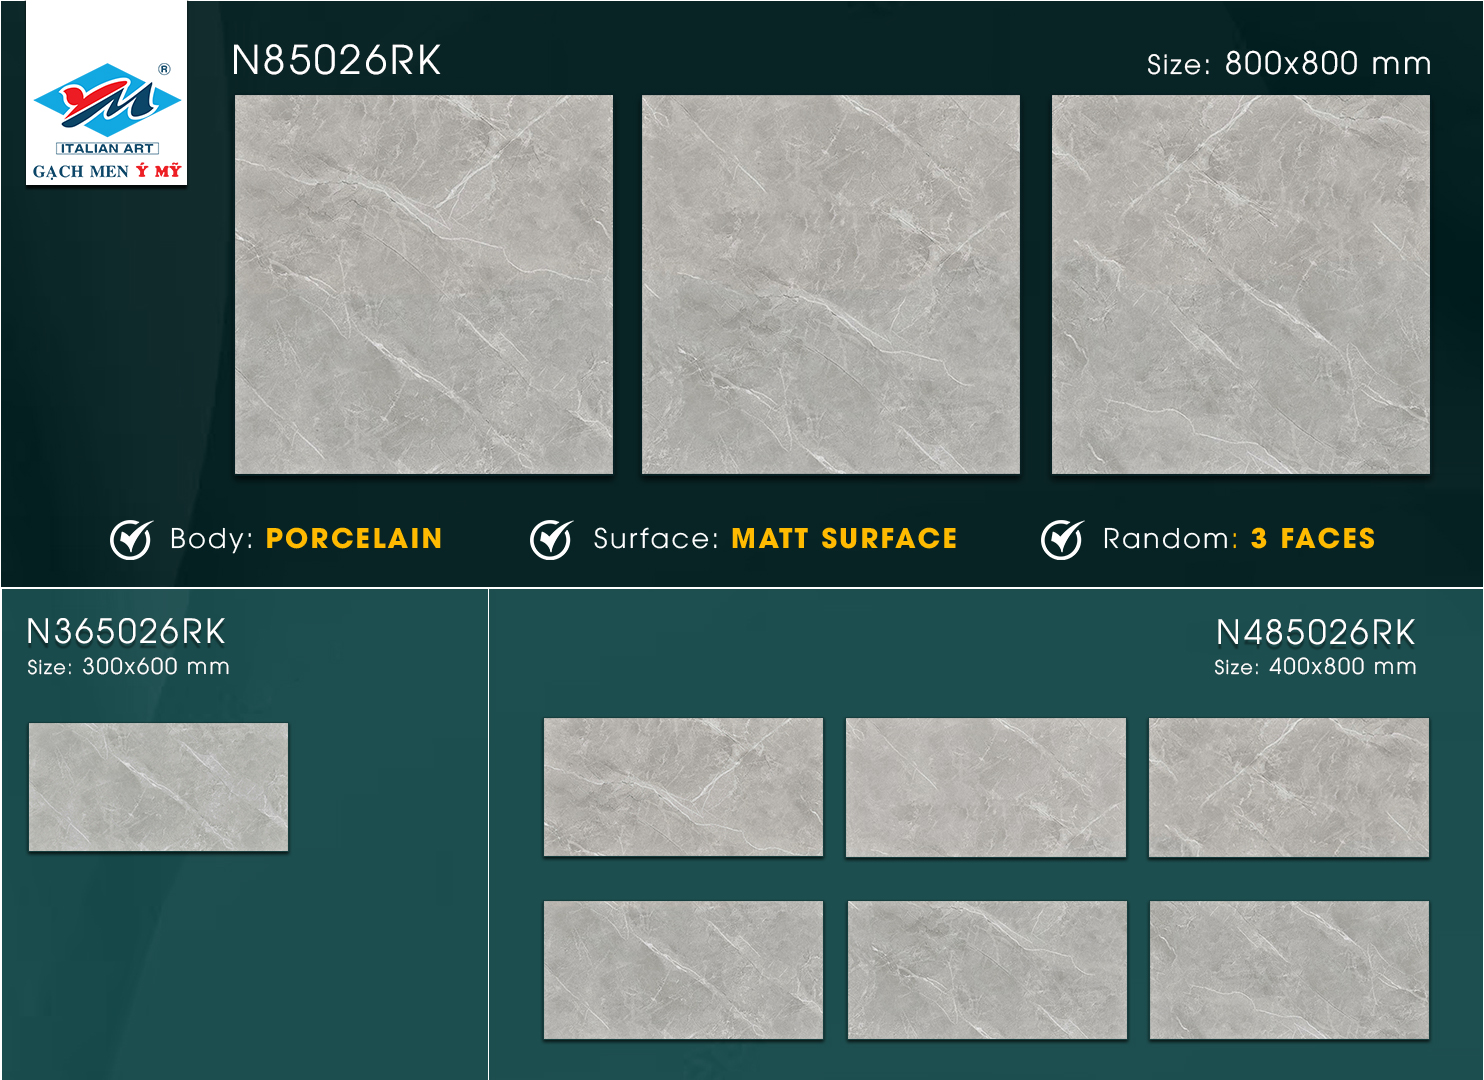Click the Ý Mỹ Italian Art logo

[x=106, y=95]
